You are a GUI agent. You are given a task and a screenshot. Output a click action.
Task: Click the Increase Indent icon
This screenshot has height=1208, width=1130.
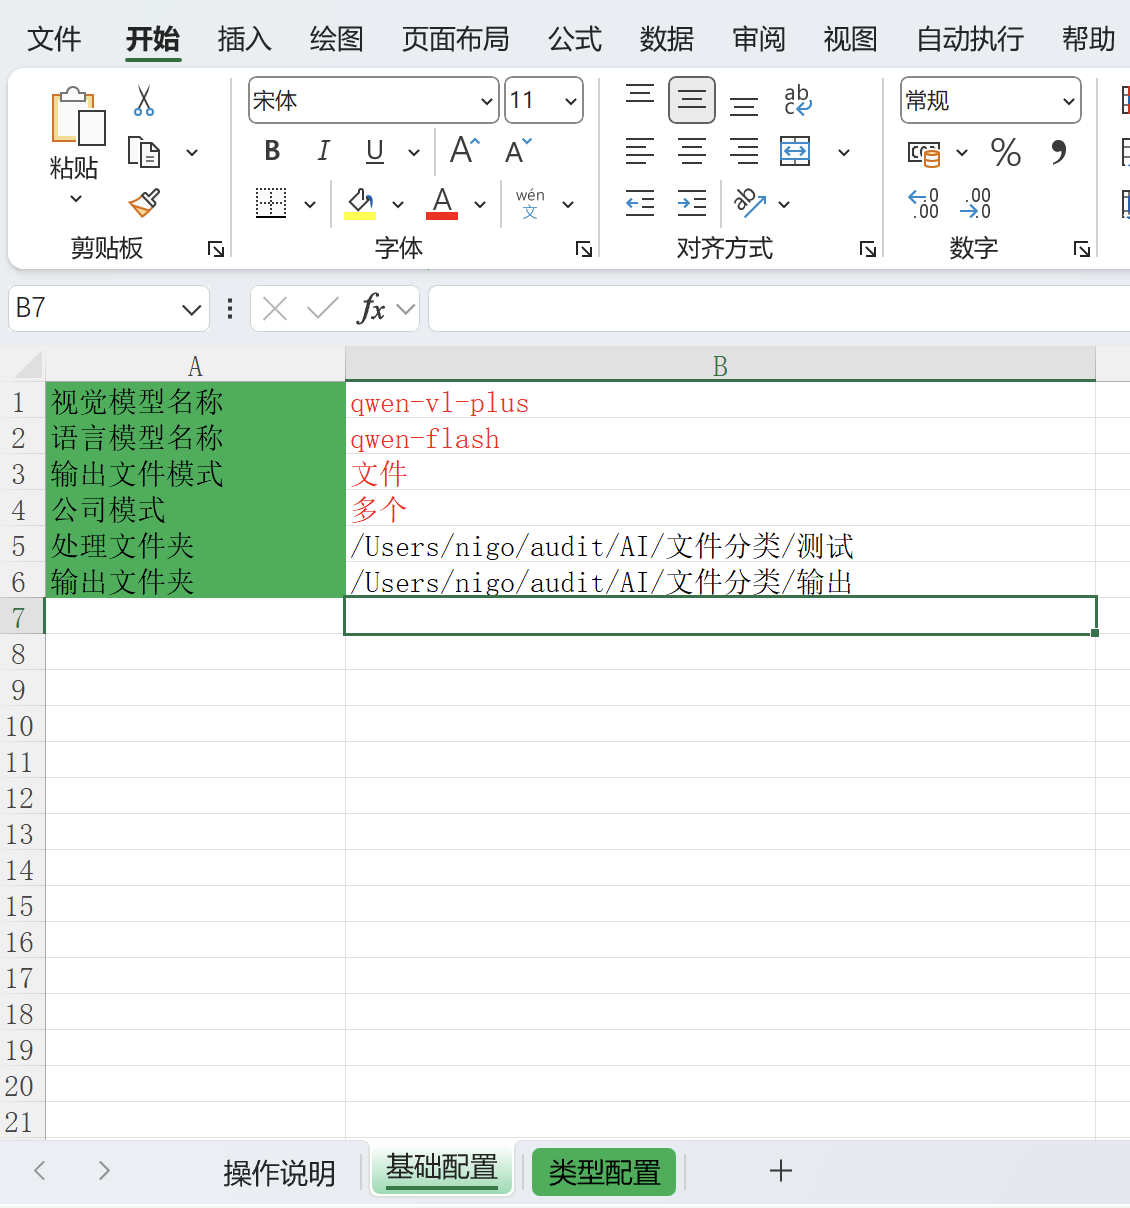[692, 204]
